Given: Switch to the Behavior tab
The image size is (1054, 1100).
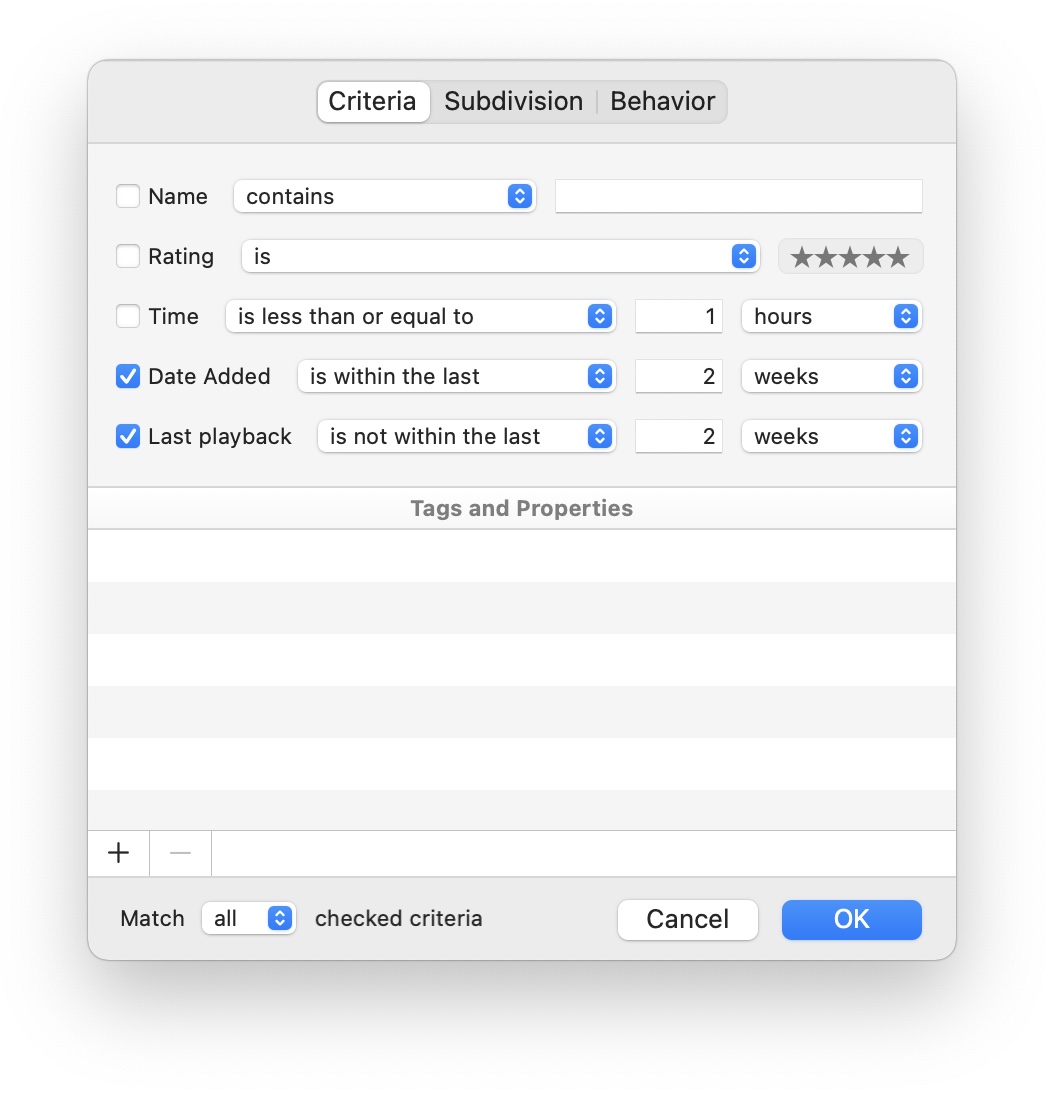Looking at the screenshot, I should coord(662,101).
